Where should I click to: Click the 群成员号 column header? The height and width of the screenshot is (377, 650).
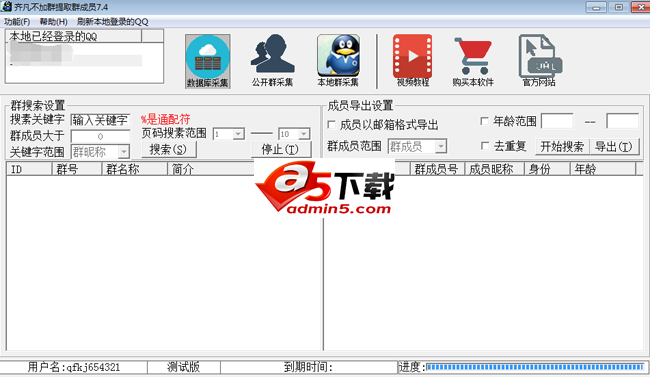point(437,169)
